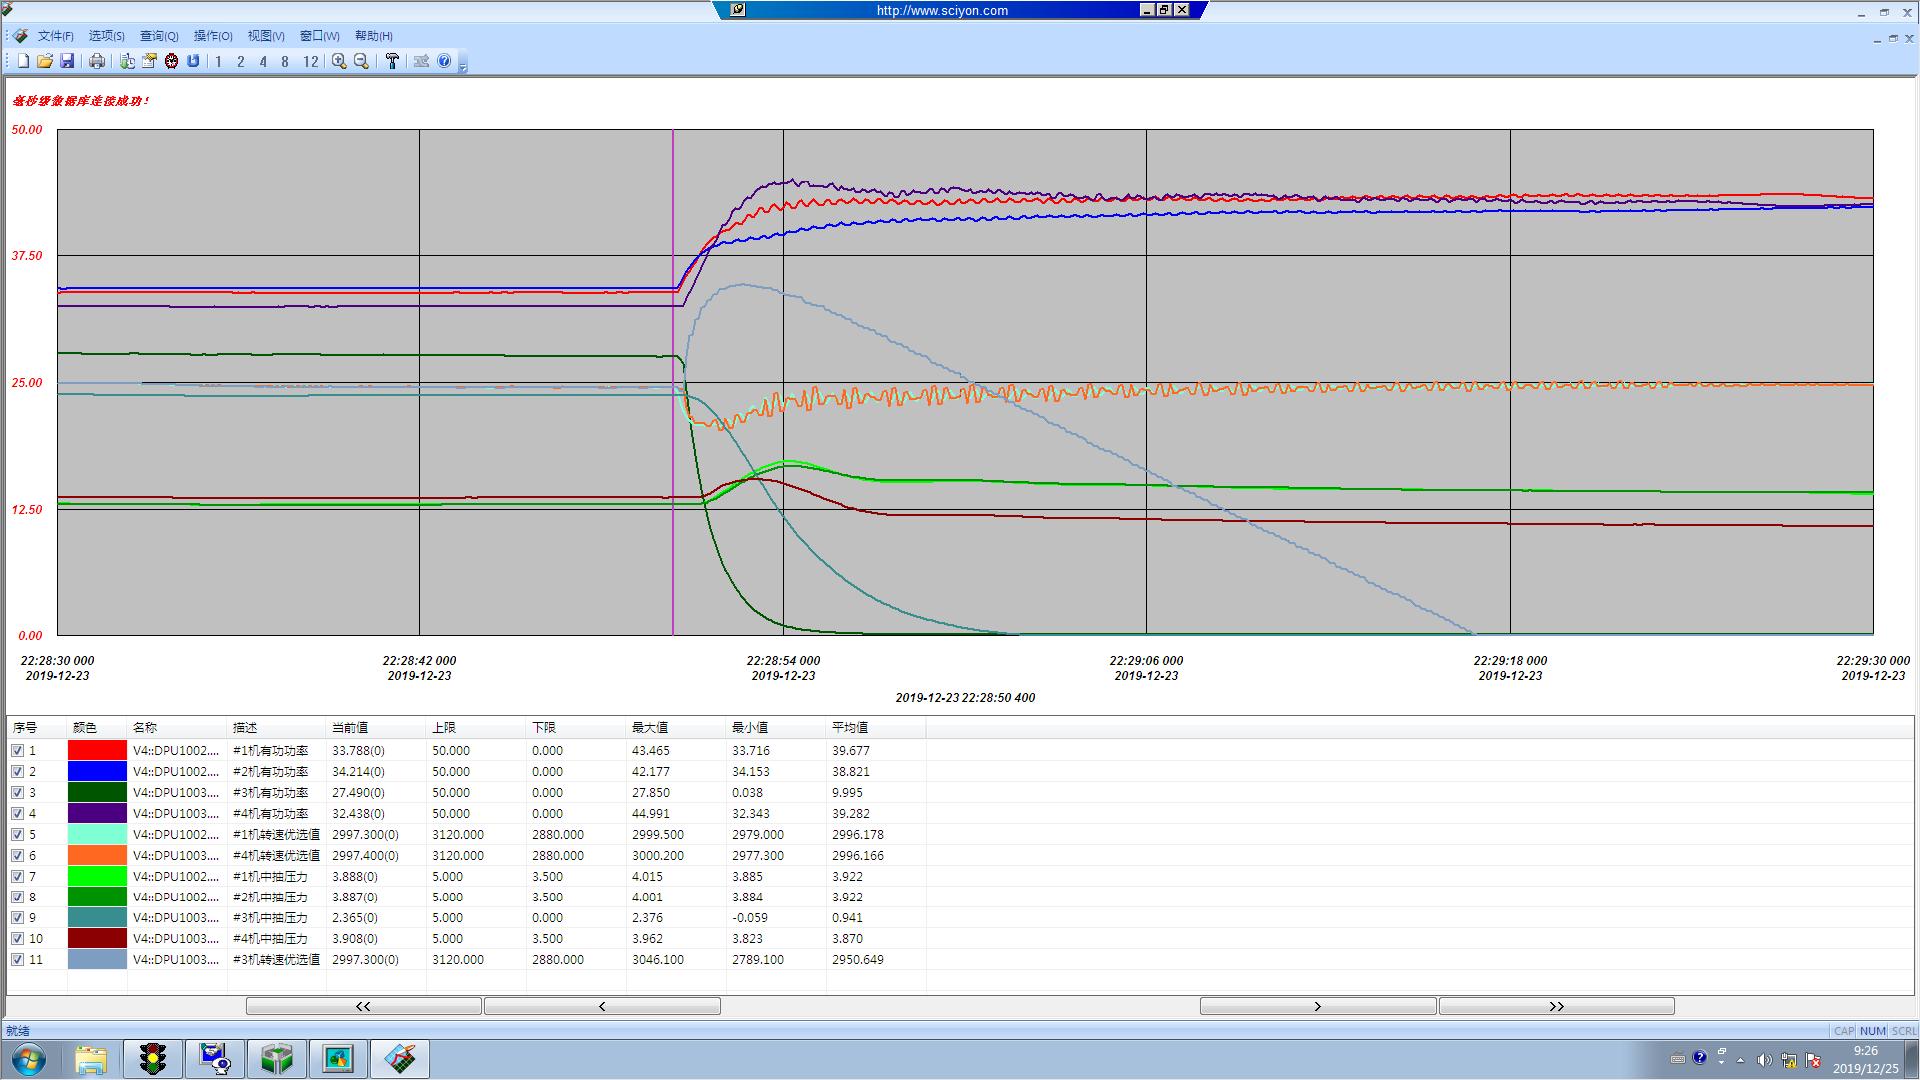Click the 描述 column header
The height and width of the screenshot is (1080, 1920).
[x=277, y=727]
